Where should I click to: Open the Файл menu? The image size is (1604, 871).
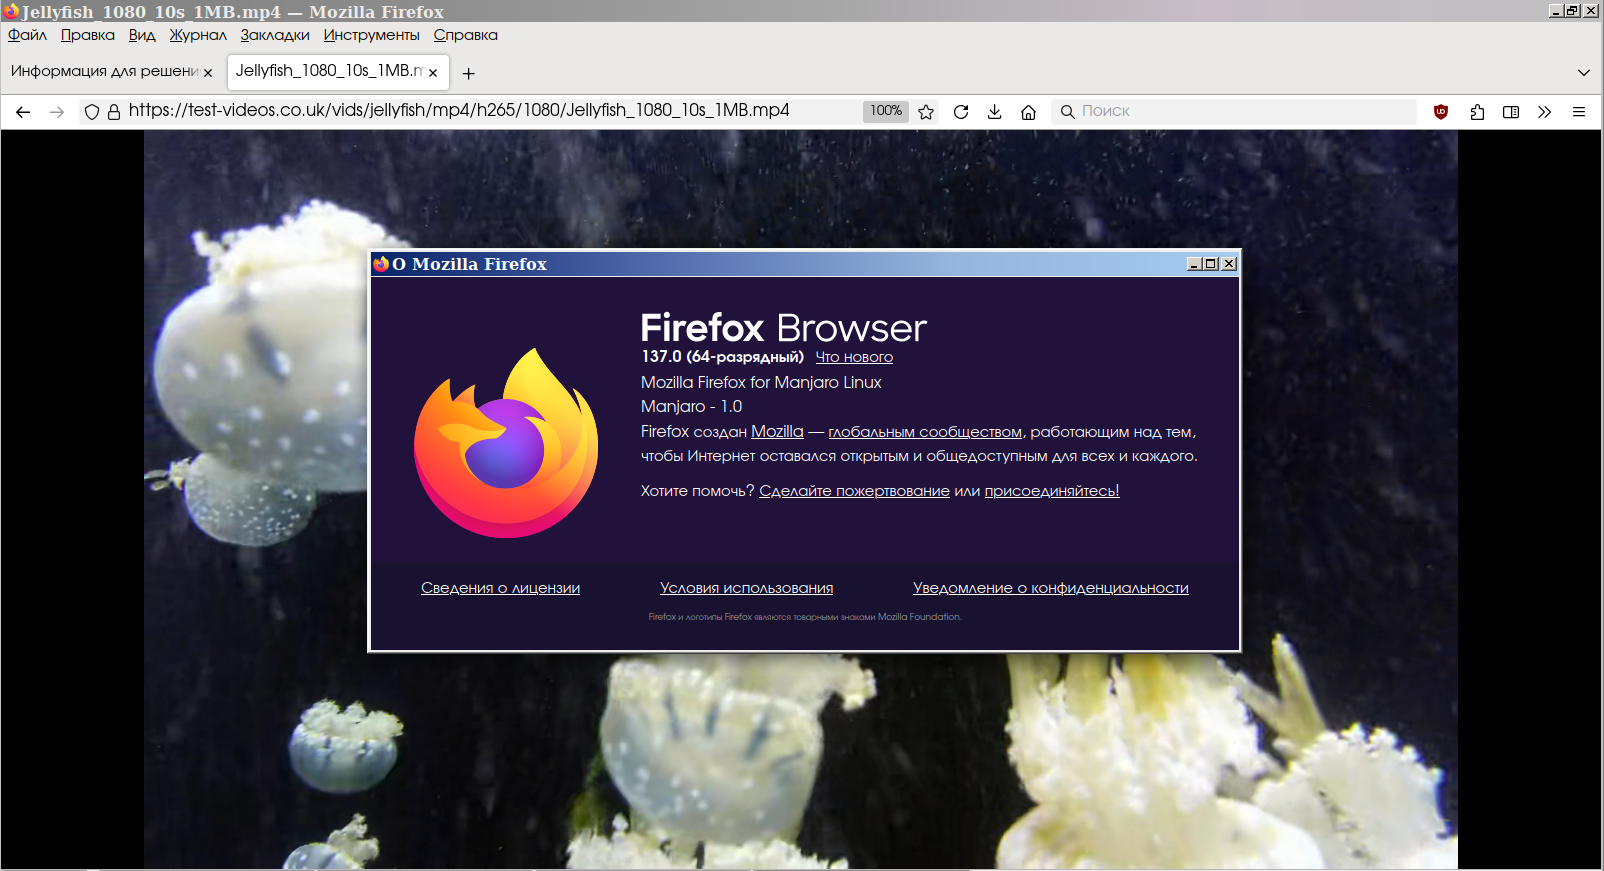coord(27,35)
